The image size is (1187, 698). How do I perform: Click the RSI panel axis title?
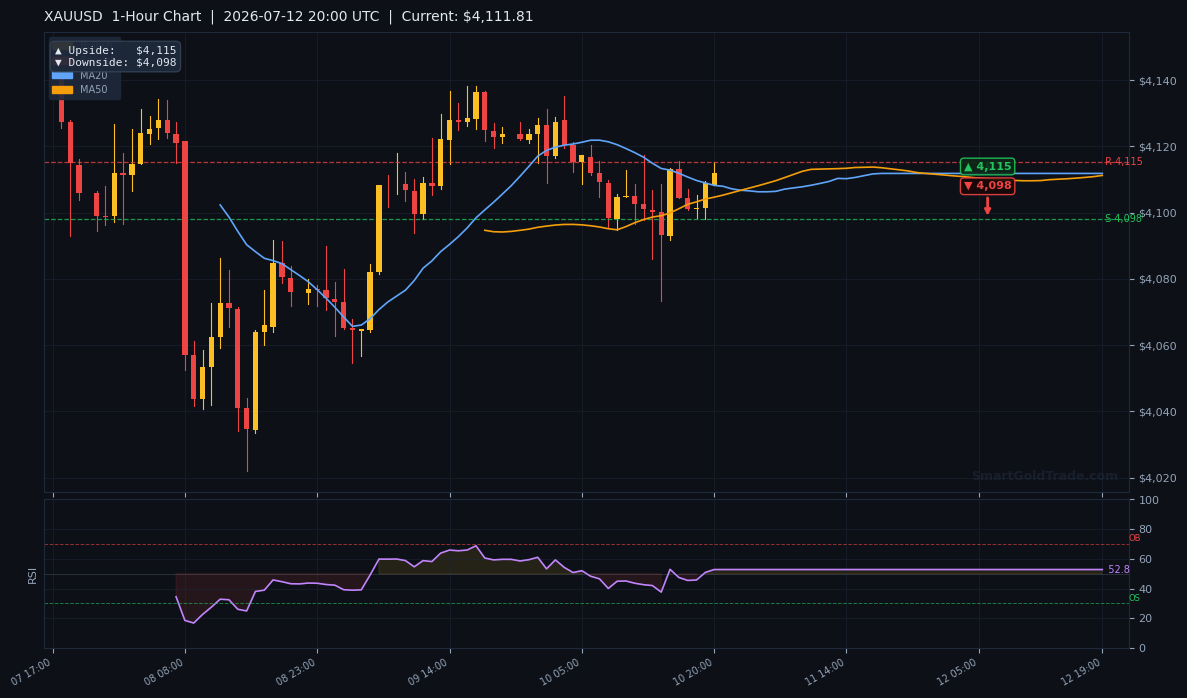point(33,575)
